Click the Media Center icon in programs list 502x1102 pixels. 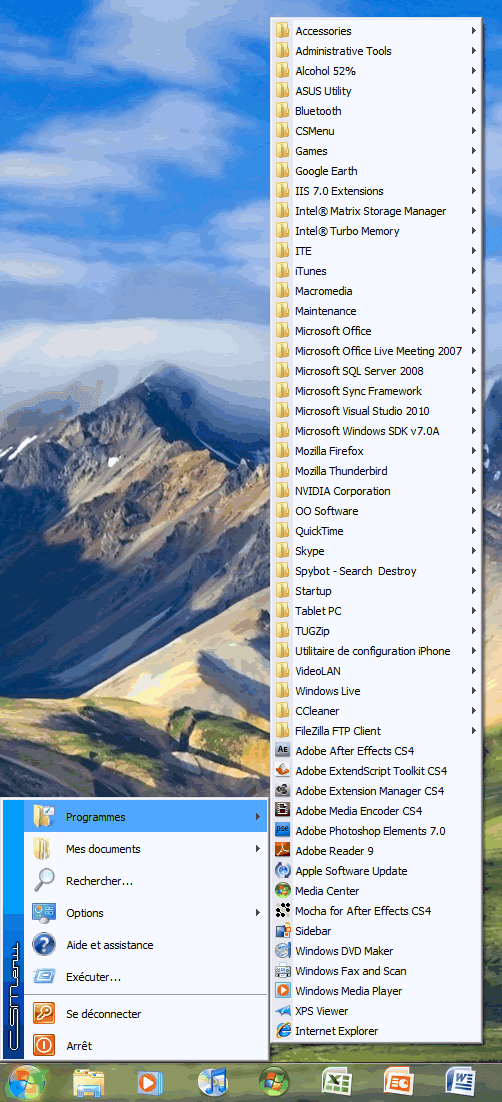[x=283, y=890]
